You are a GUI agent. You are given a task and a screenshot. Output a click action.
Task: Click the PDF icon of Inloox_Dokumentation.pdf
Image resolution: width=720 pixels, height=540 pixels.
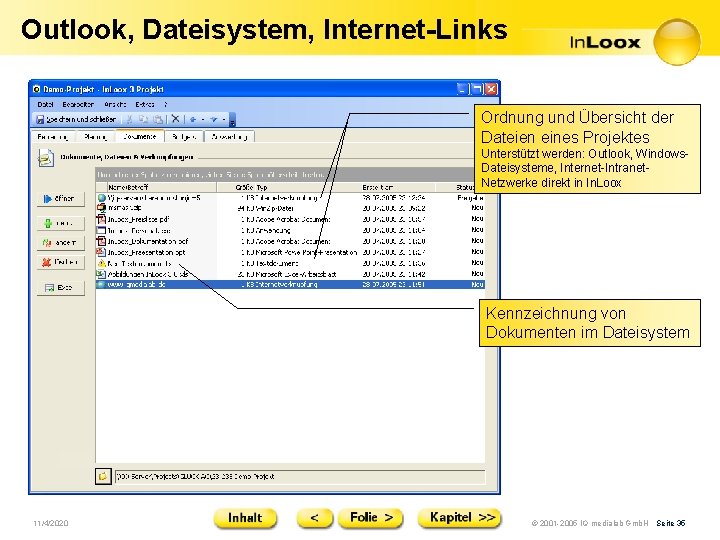click(x=101, y=241)
